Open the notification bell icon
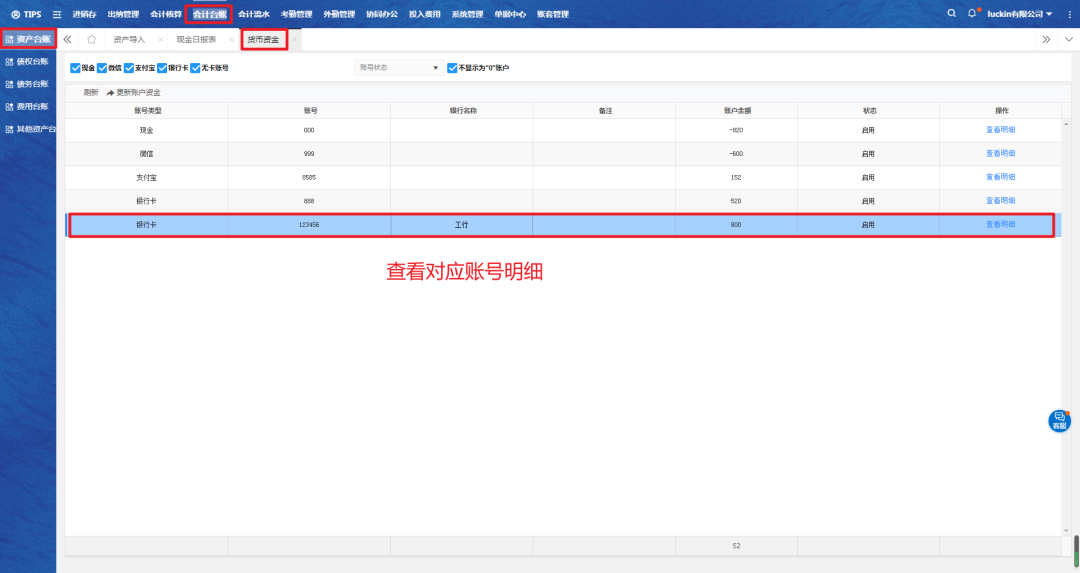 [971, 13]
